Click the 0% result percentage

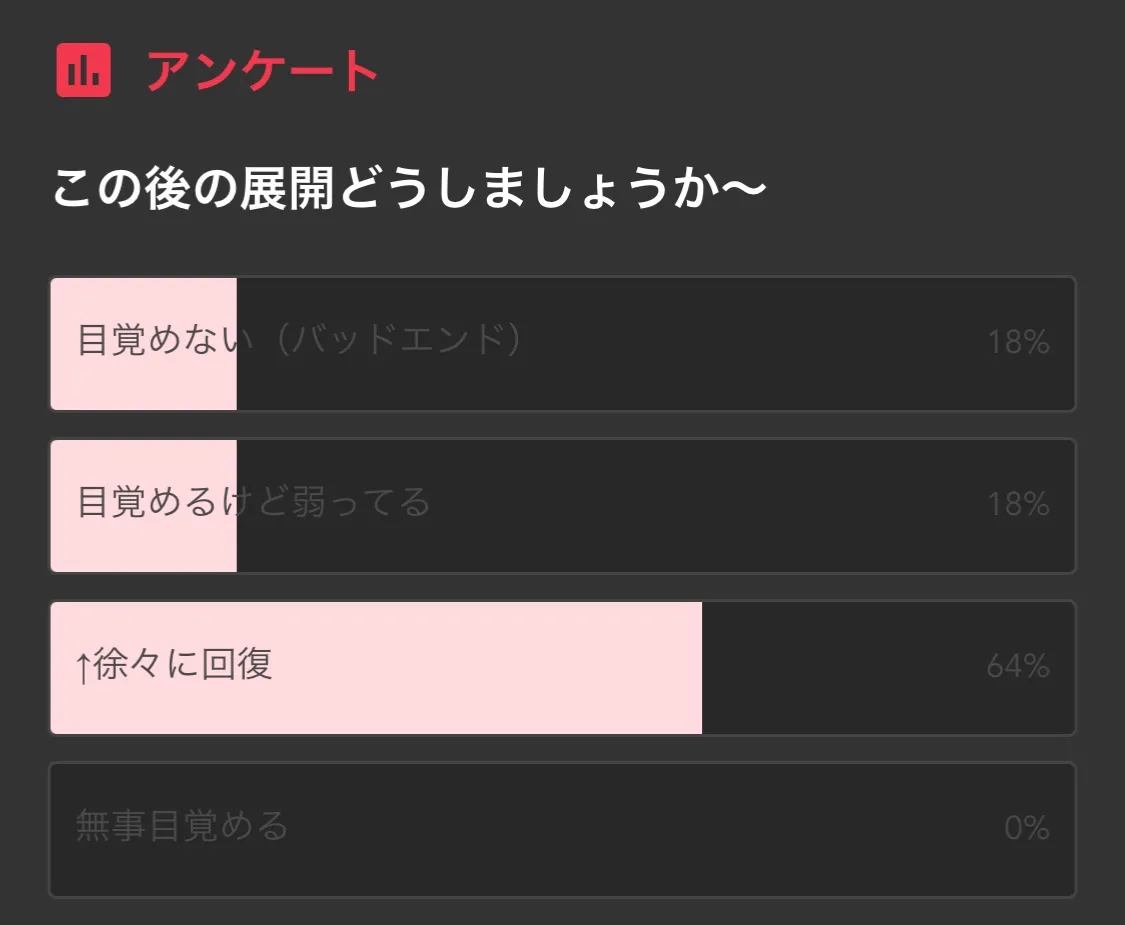point(1026,829)
